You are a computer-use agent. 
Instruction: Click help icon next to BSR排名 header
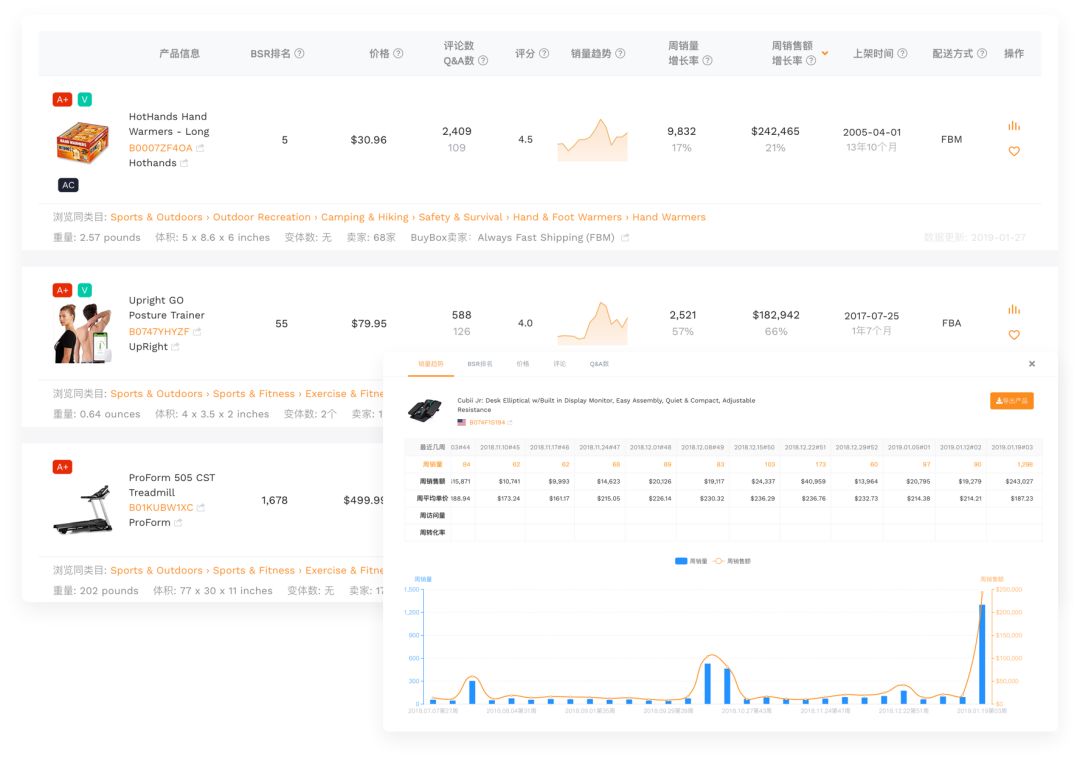(299, 54)
